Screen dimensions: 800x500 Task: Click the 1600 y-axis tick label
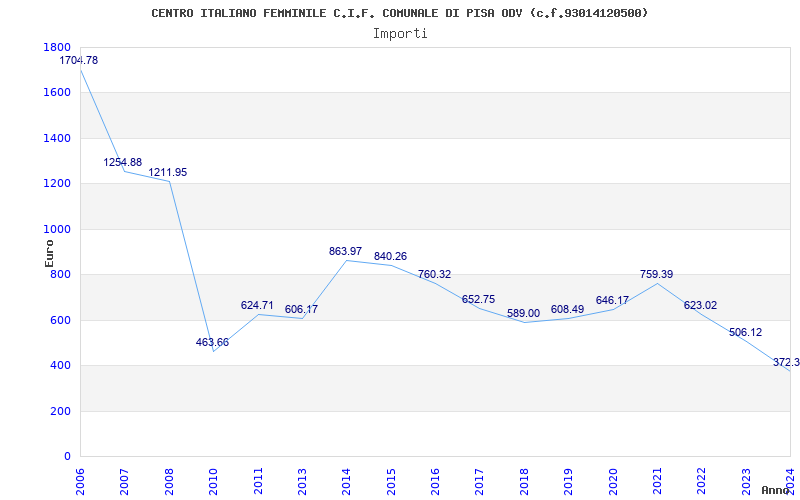57,93
